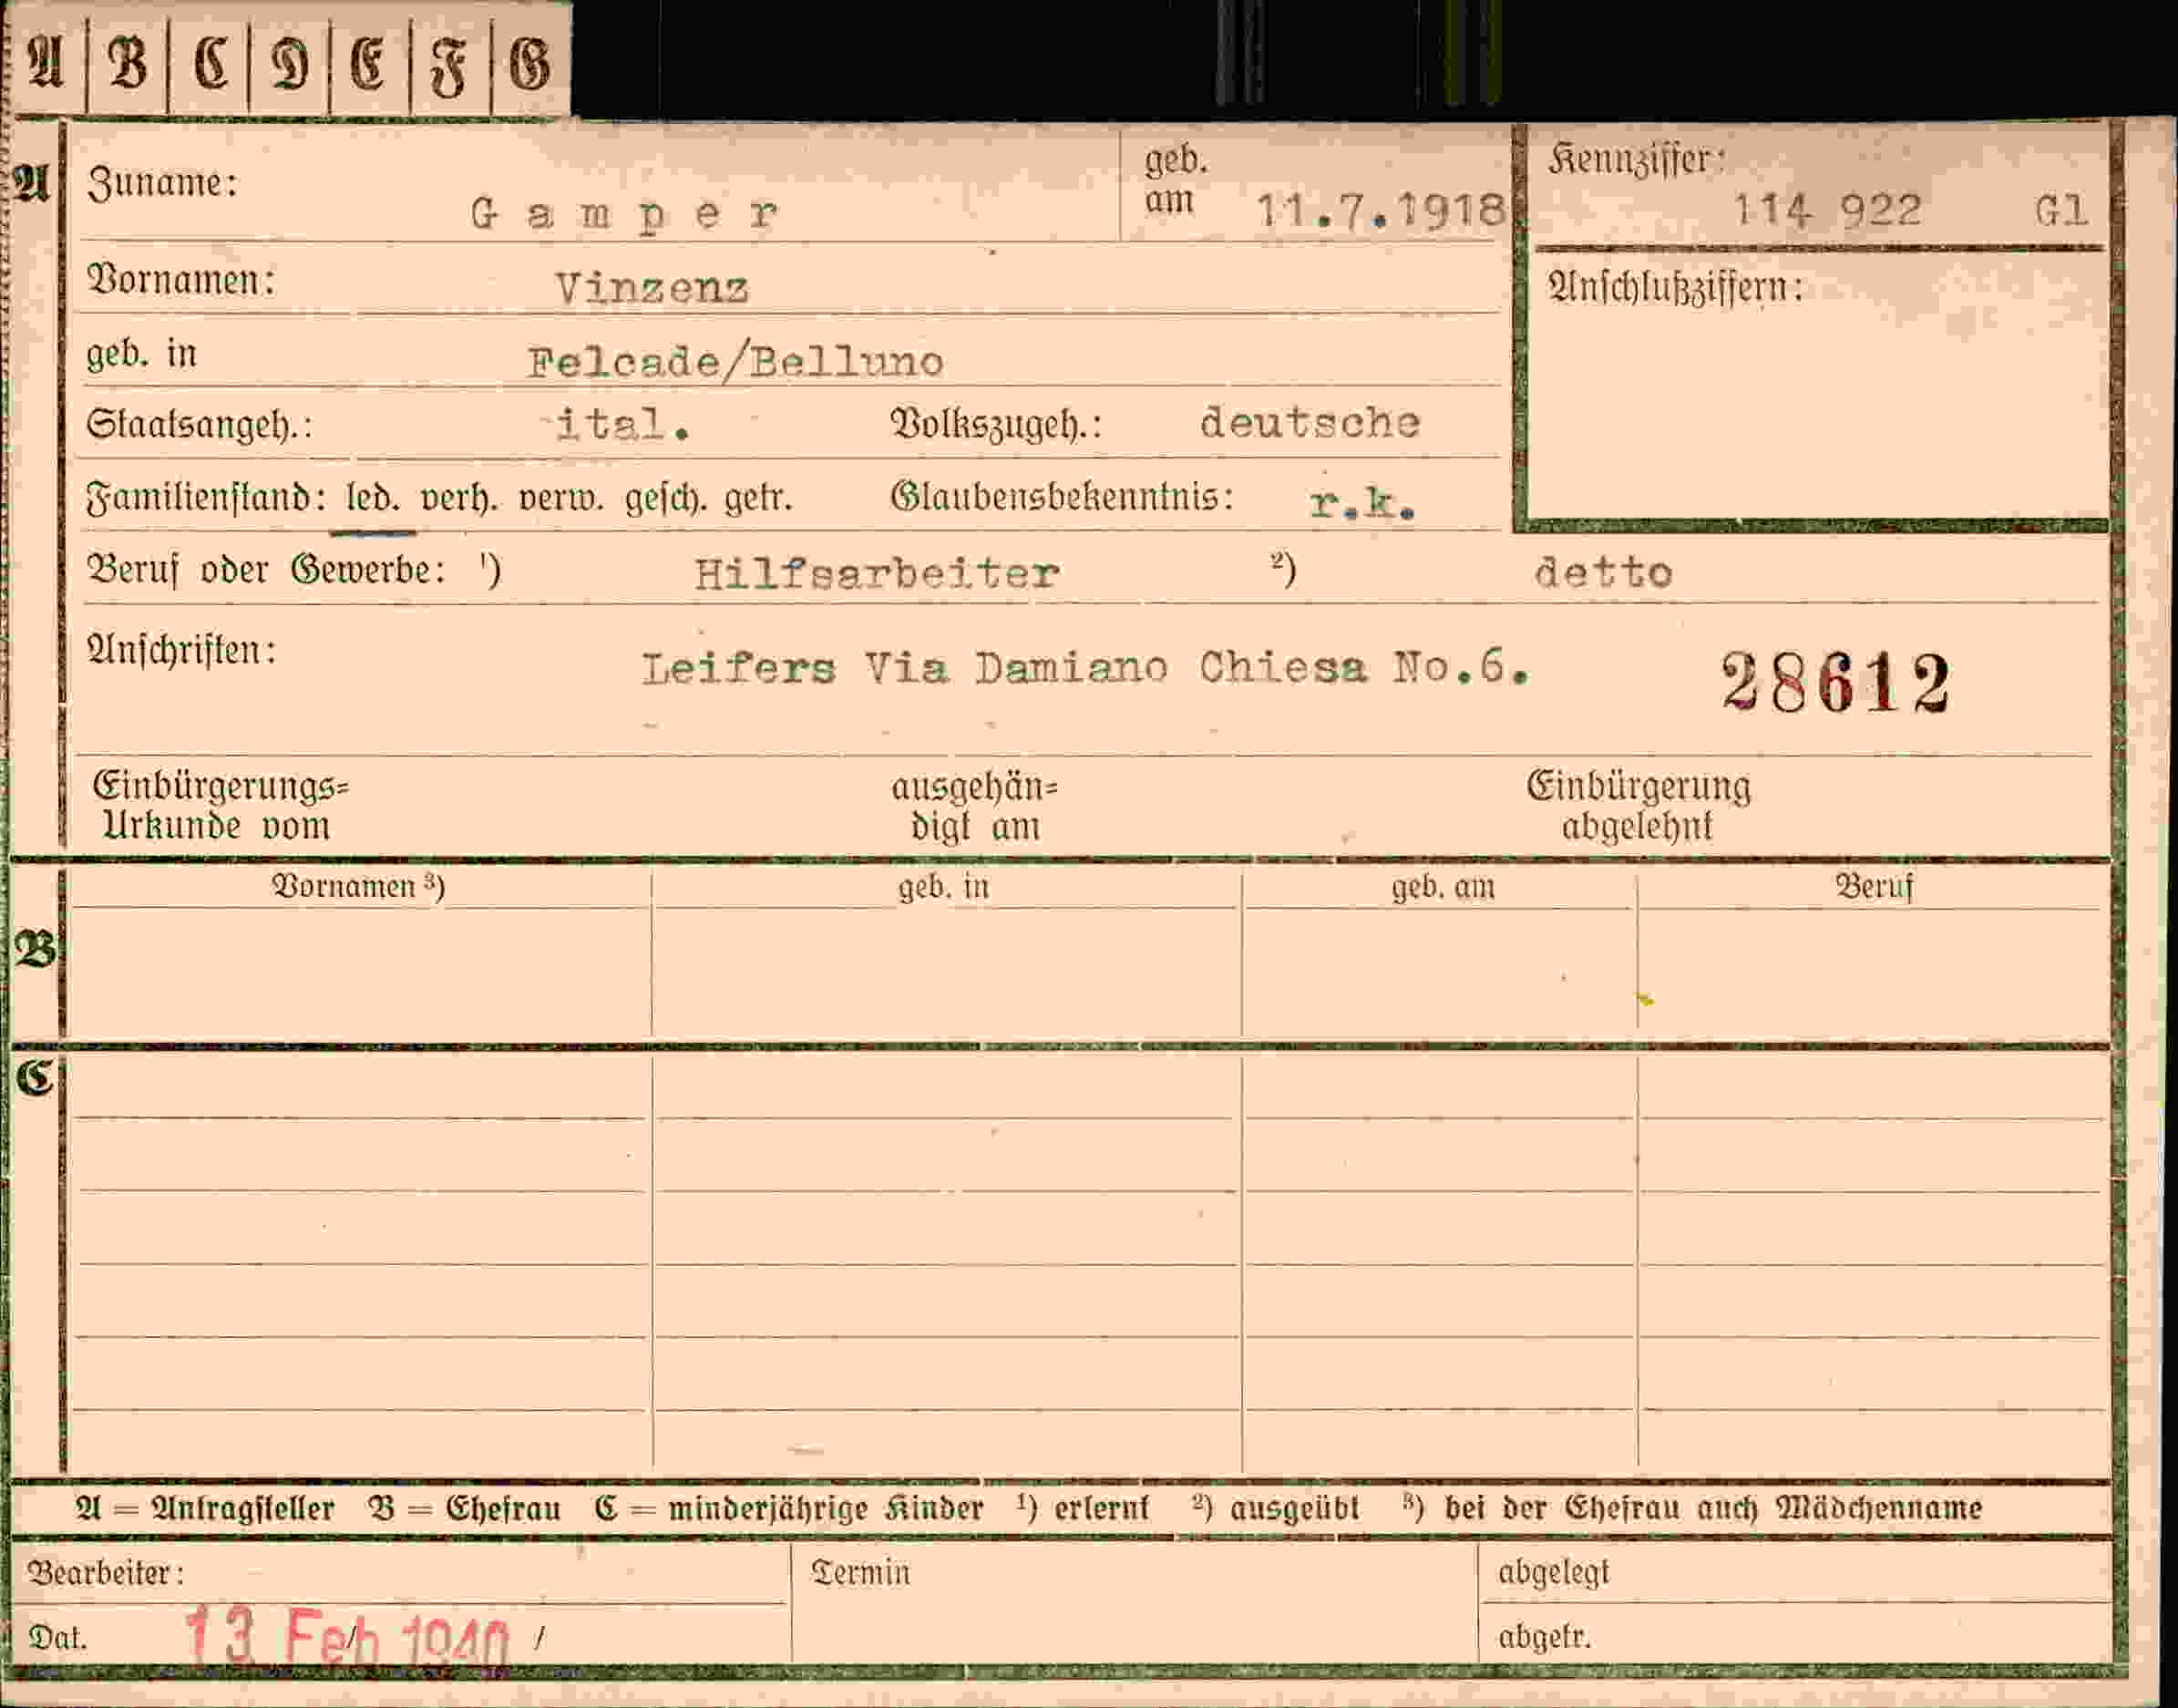This screenshot has width=2178, height=1708.
Task: Click the 'Glaubensbekenntnis:' label
Action: 1063,497
